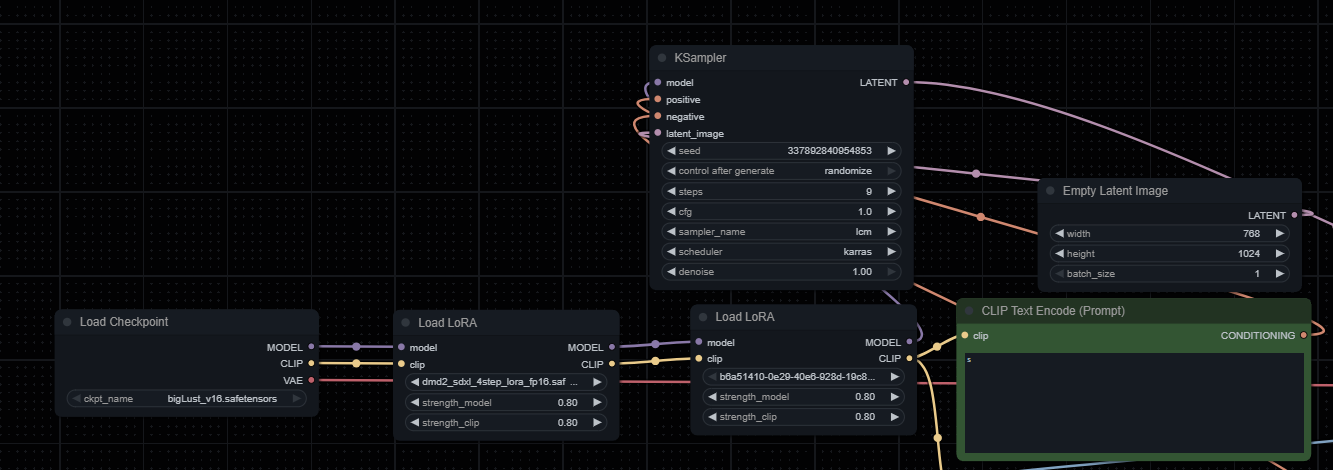Select the Load Checkpoint node title
Image resolution: width=1333 pixels, height=470 pixels.
coord(124,322)
